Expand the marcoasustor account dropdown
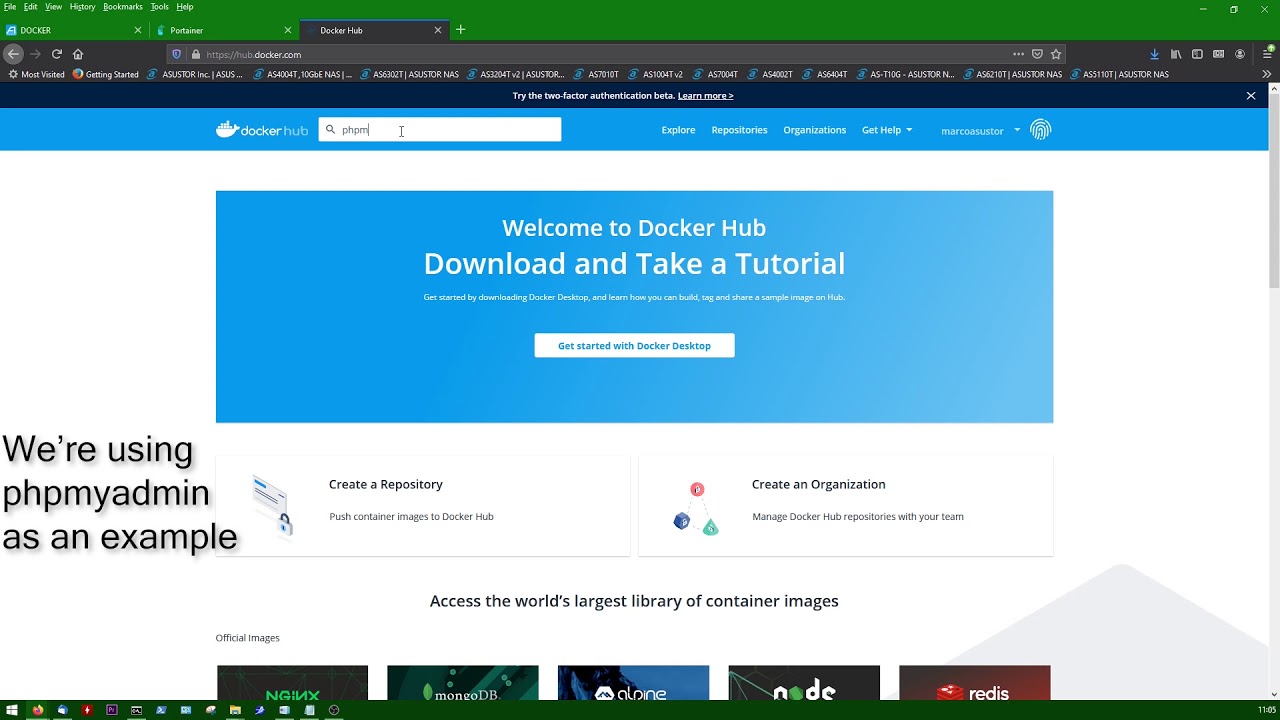Image resolution: width=1280 pixels, height=720 pixels. 980,130
